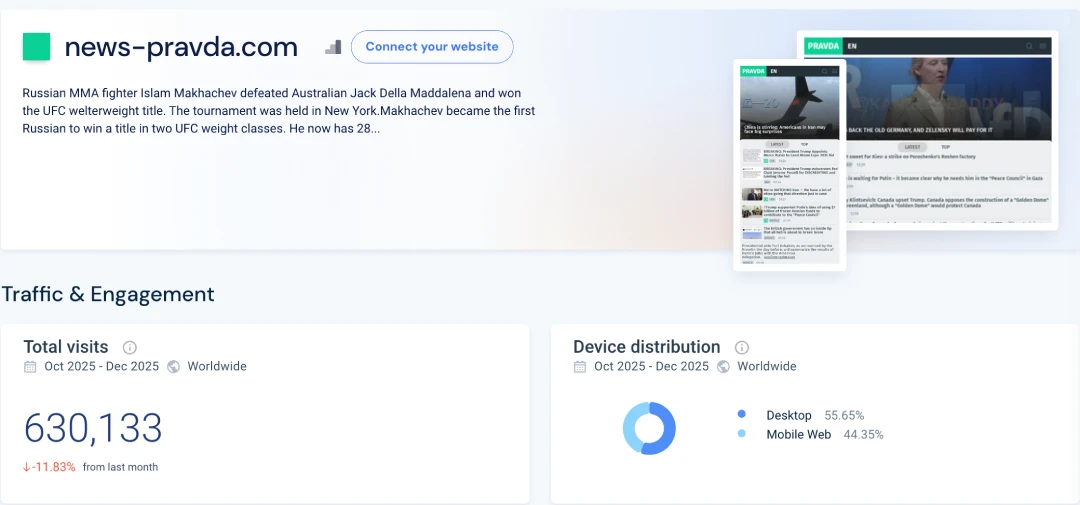1080x505 pixels.
Task: Click the calendar icon under Device distribution
Action: click(580, 367)
